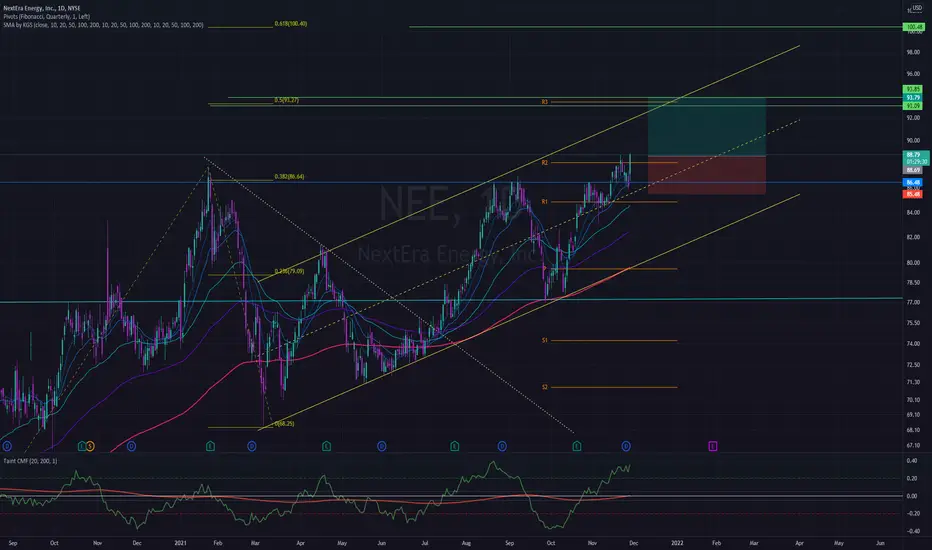The width and height of the screenshot is (932, 550).
Task: Open the purple upcoming earnings marker near February 2022
Action: coord(713,446)
